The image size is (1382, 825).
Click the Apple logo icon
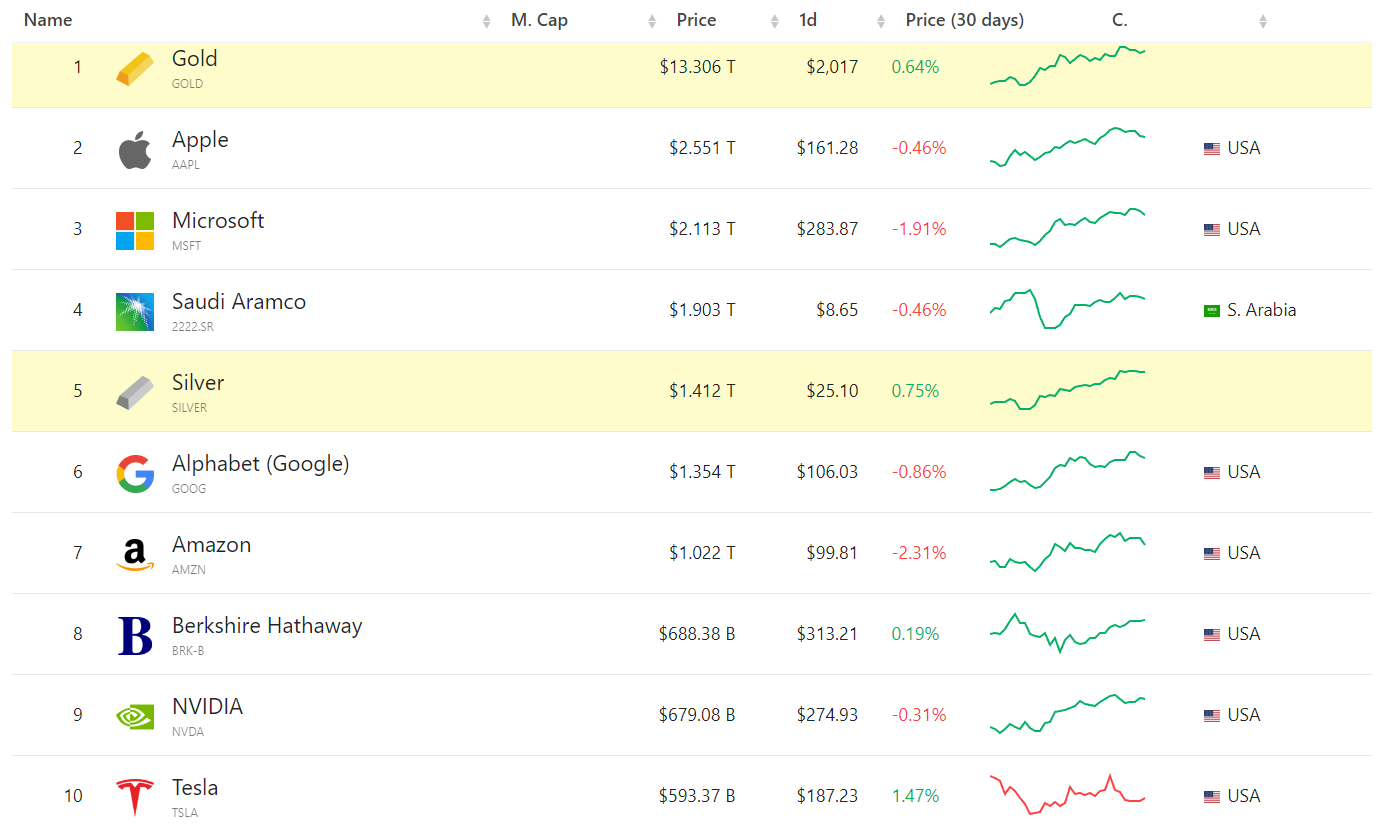click(135, 150)
